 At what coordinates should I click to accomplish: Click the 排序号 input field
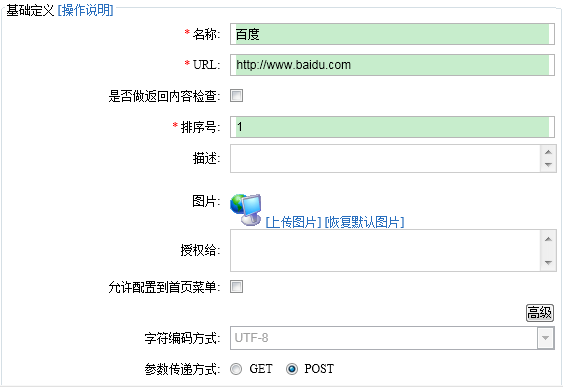(x=392, y=127)
